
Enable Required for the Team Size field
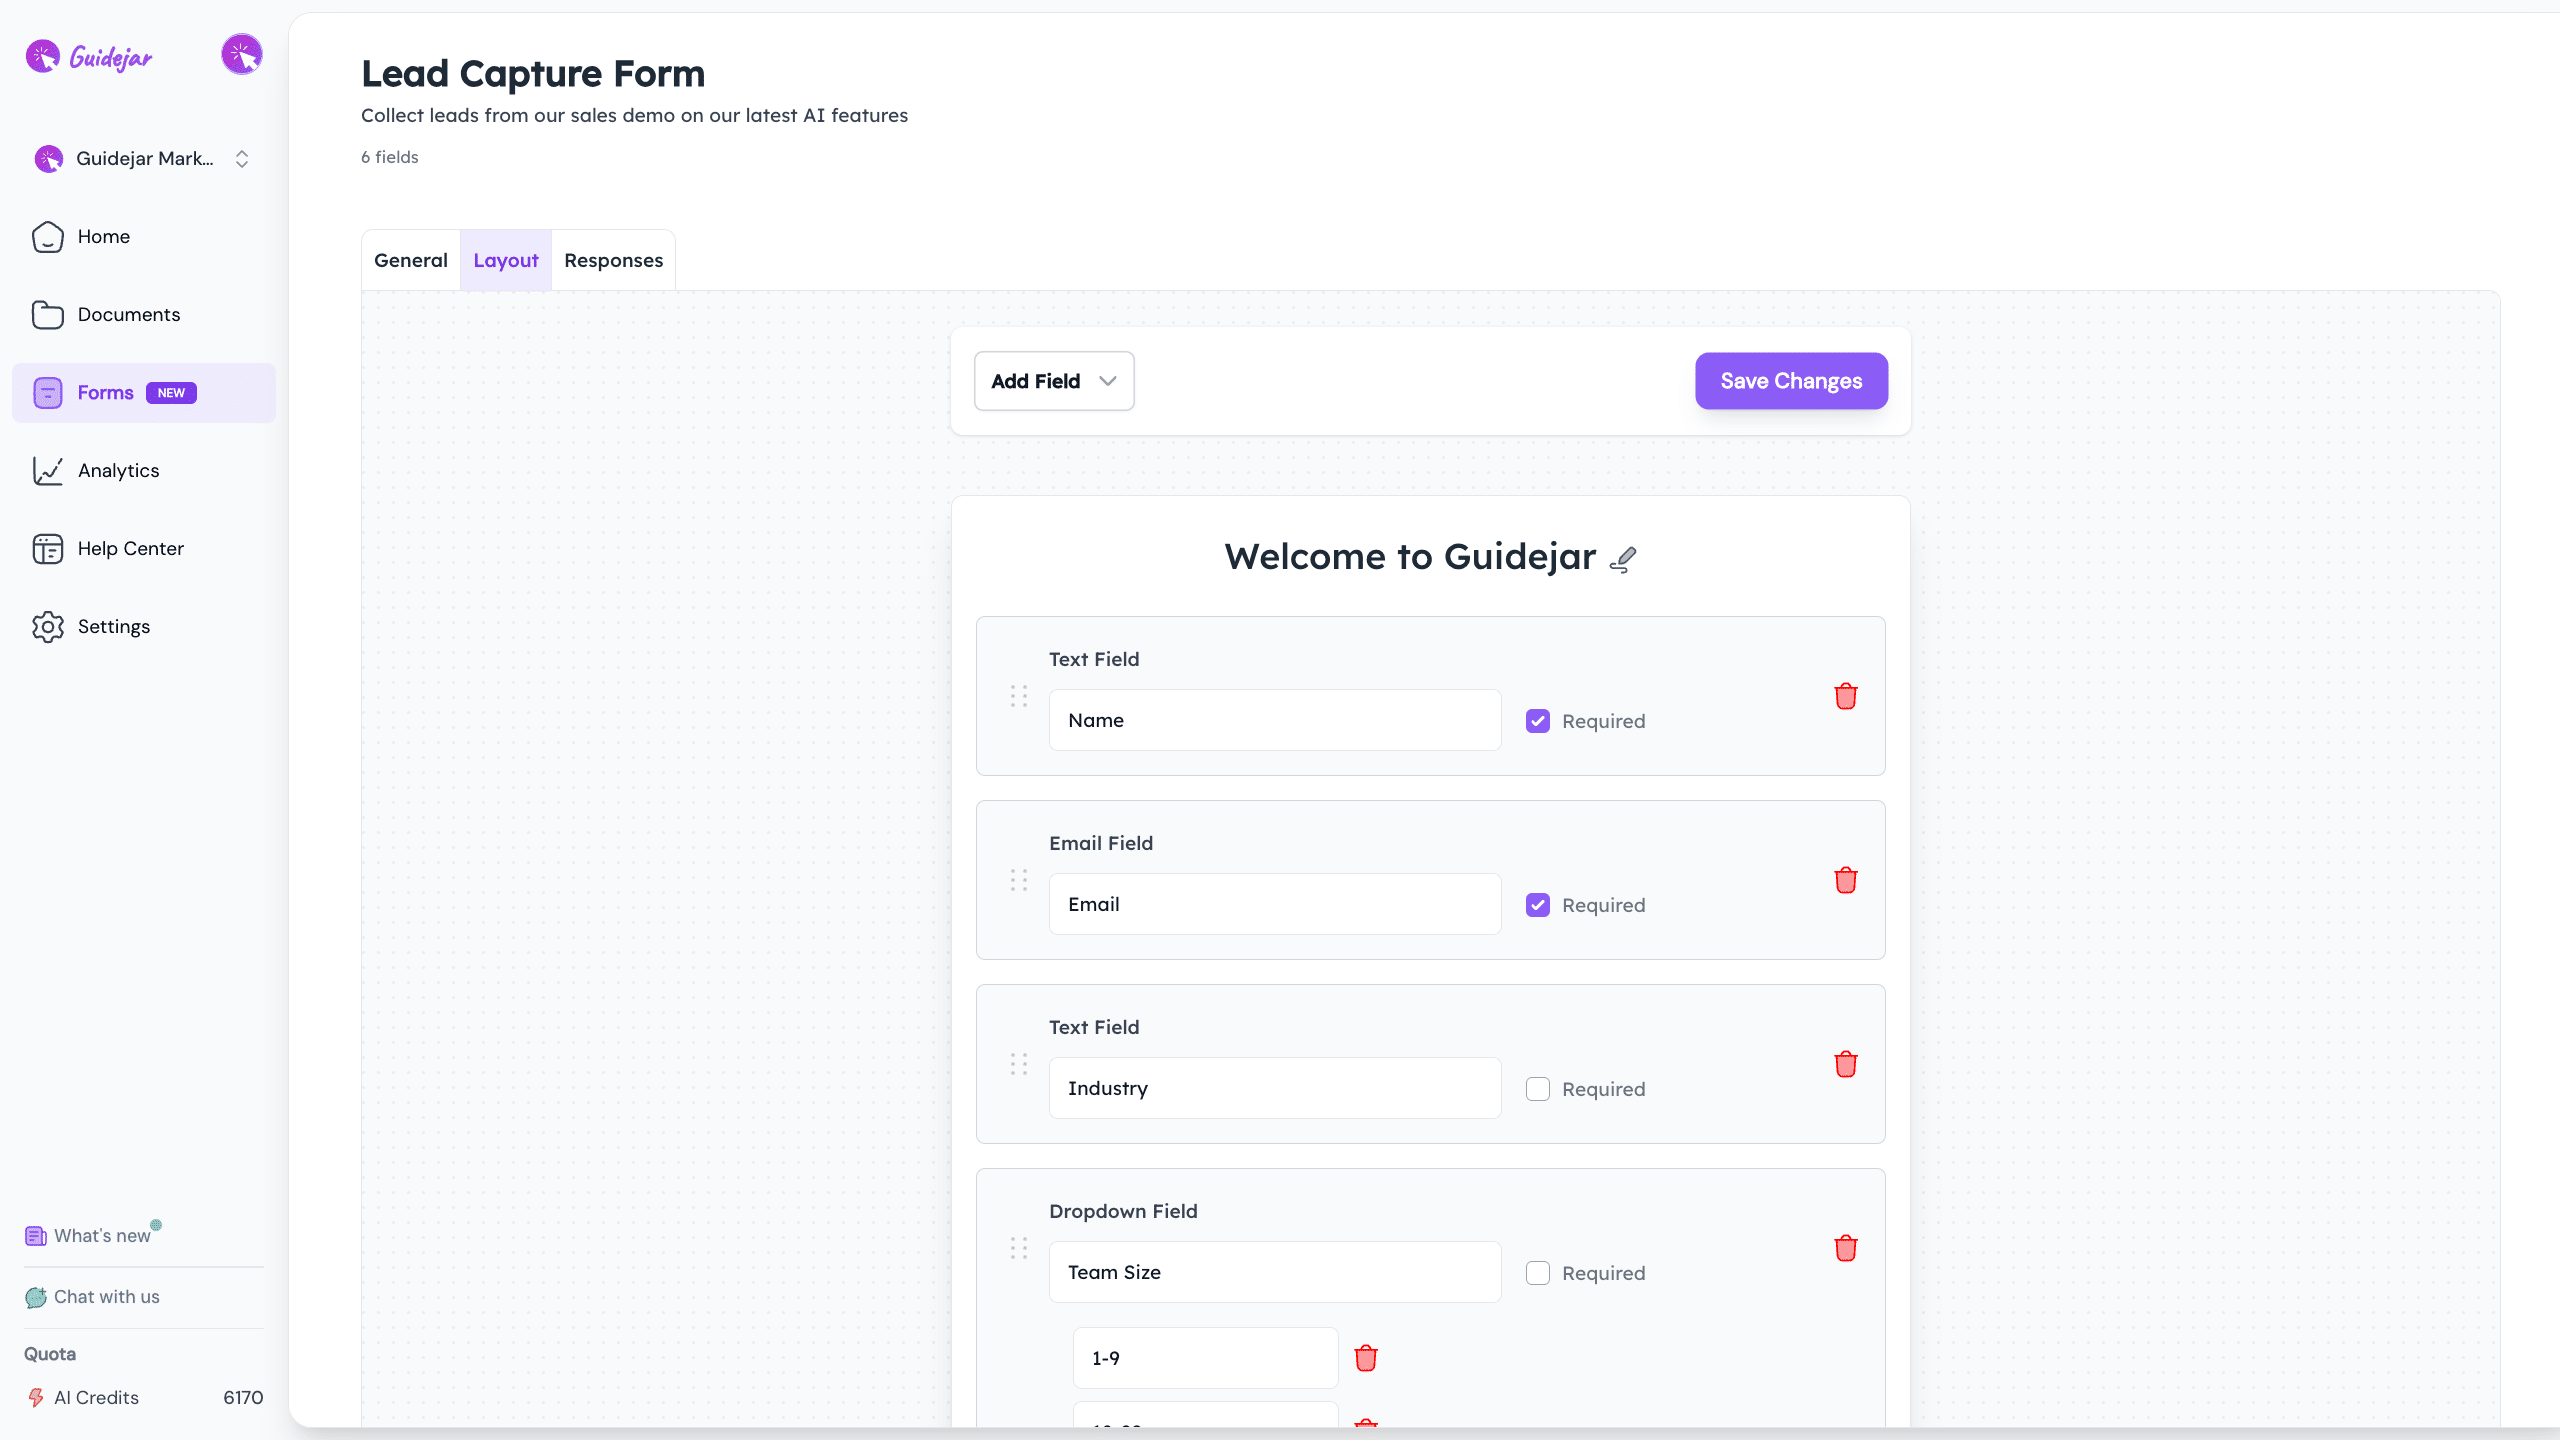point(1537,1273)
